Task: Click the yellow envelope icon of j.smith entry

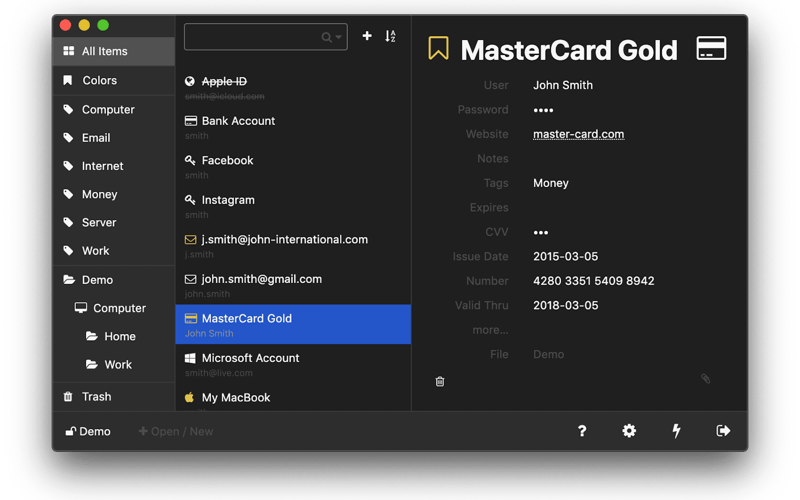Action: pyautogui.click(x=190, y=239)
